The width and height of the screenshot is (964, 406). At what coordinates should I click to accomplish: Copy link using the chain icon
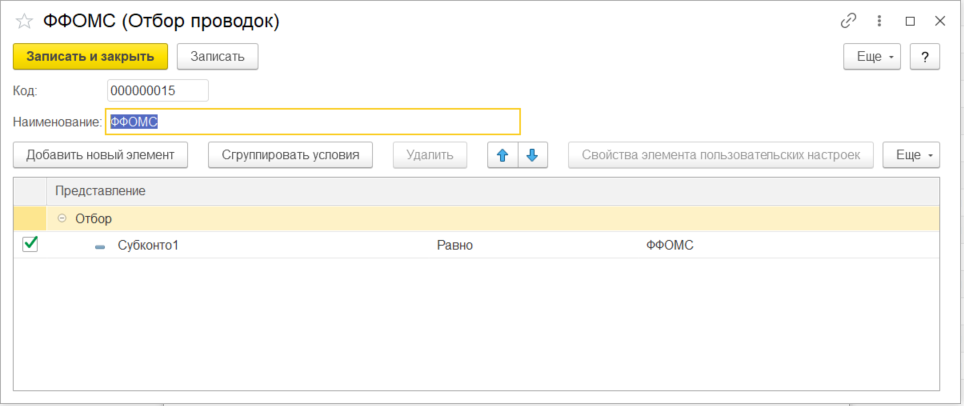point(849,20)
